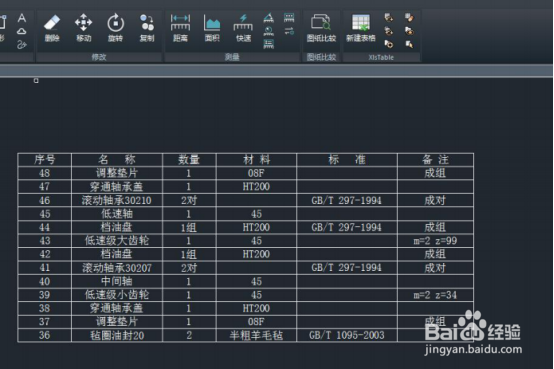The image size is (554, 369).
Task: Click the 1组 quantity in row 44
Action: pyautogui.click(x=189, y=227)
